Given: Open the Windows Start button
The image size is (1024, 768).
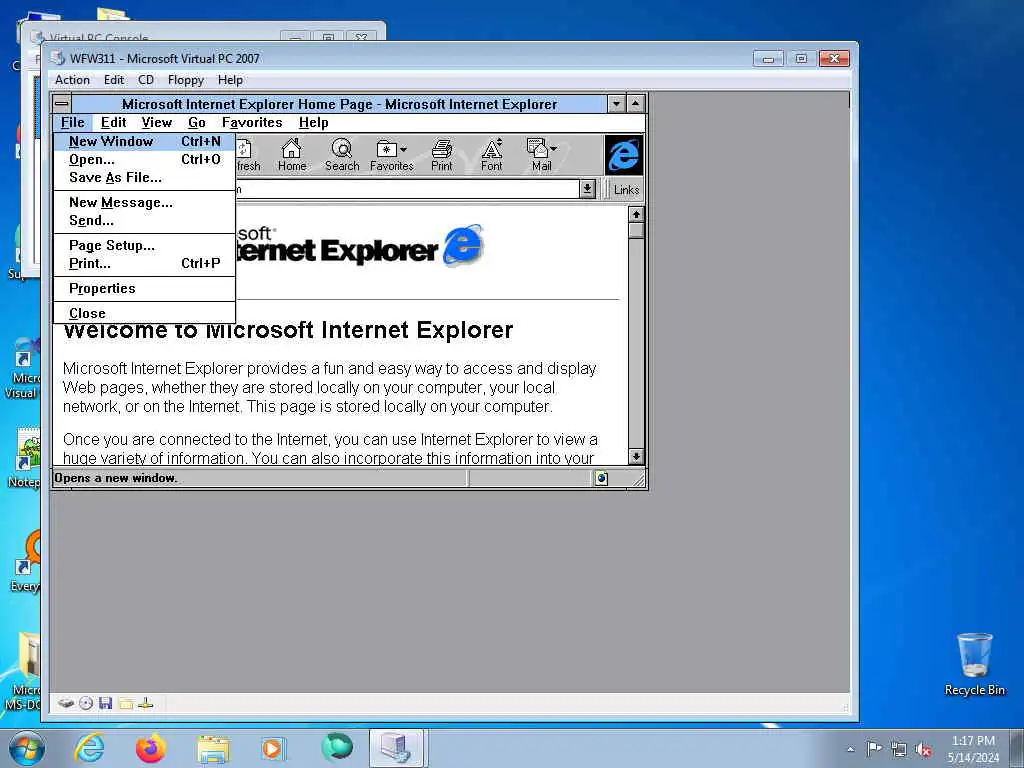Looking at the screenshot, I should pos(27,748).
